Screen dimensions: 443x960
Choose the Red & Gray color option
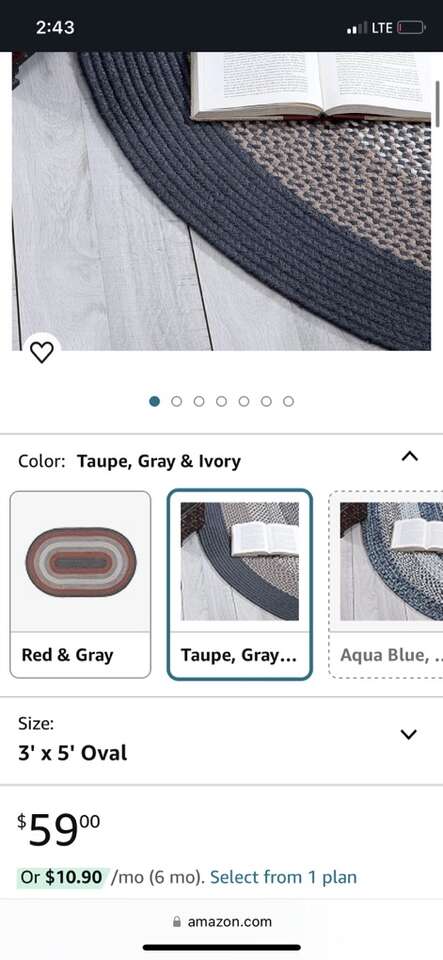point(80,584)
